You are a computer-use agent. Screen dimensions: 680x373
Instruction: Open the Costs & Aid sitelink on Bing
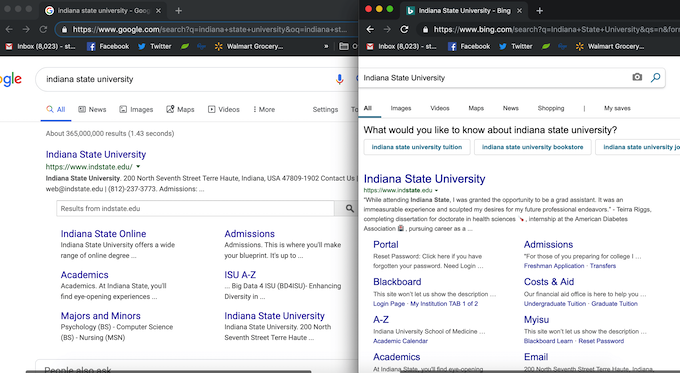click(x=549, y=282)
